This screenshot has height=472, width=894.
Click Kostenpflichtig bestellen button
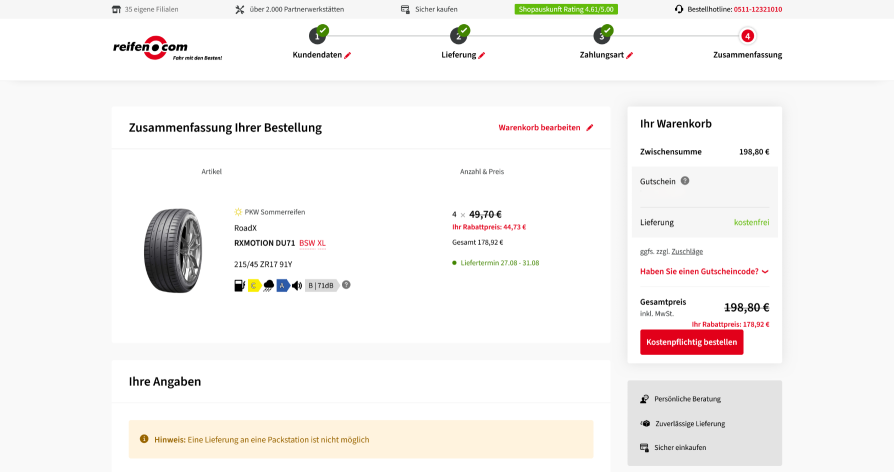coord(692,342)
